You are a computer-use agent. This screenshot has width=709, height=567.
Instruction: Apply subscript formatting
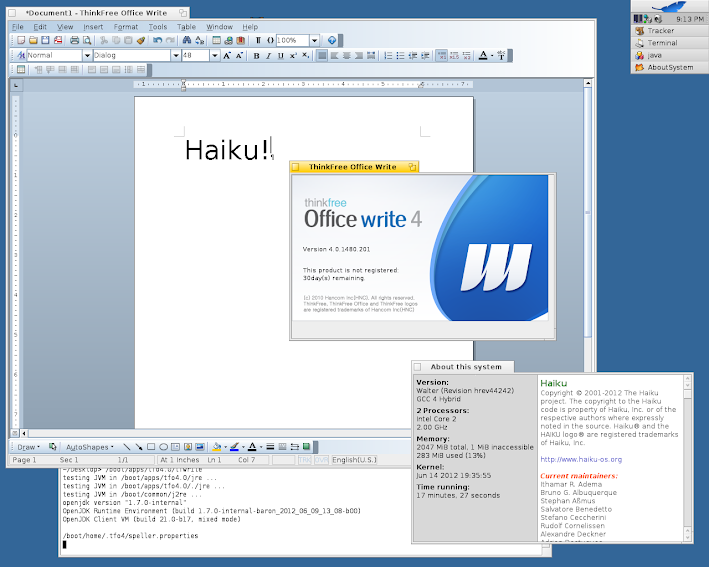pos(305,55)
